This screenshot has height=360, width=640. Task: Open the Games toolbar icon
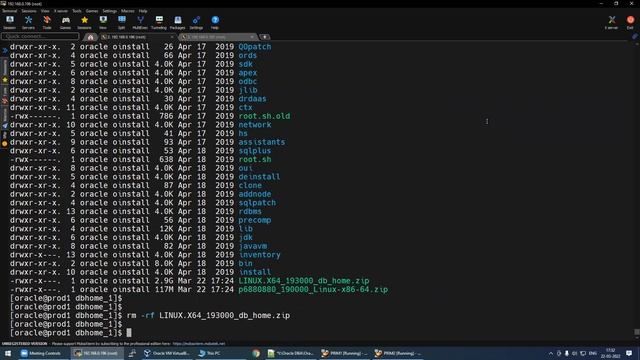click(65, 22)
